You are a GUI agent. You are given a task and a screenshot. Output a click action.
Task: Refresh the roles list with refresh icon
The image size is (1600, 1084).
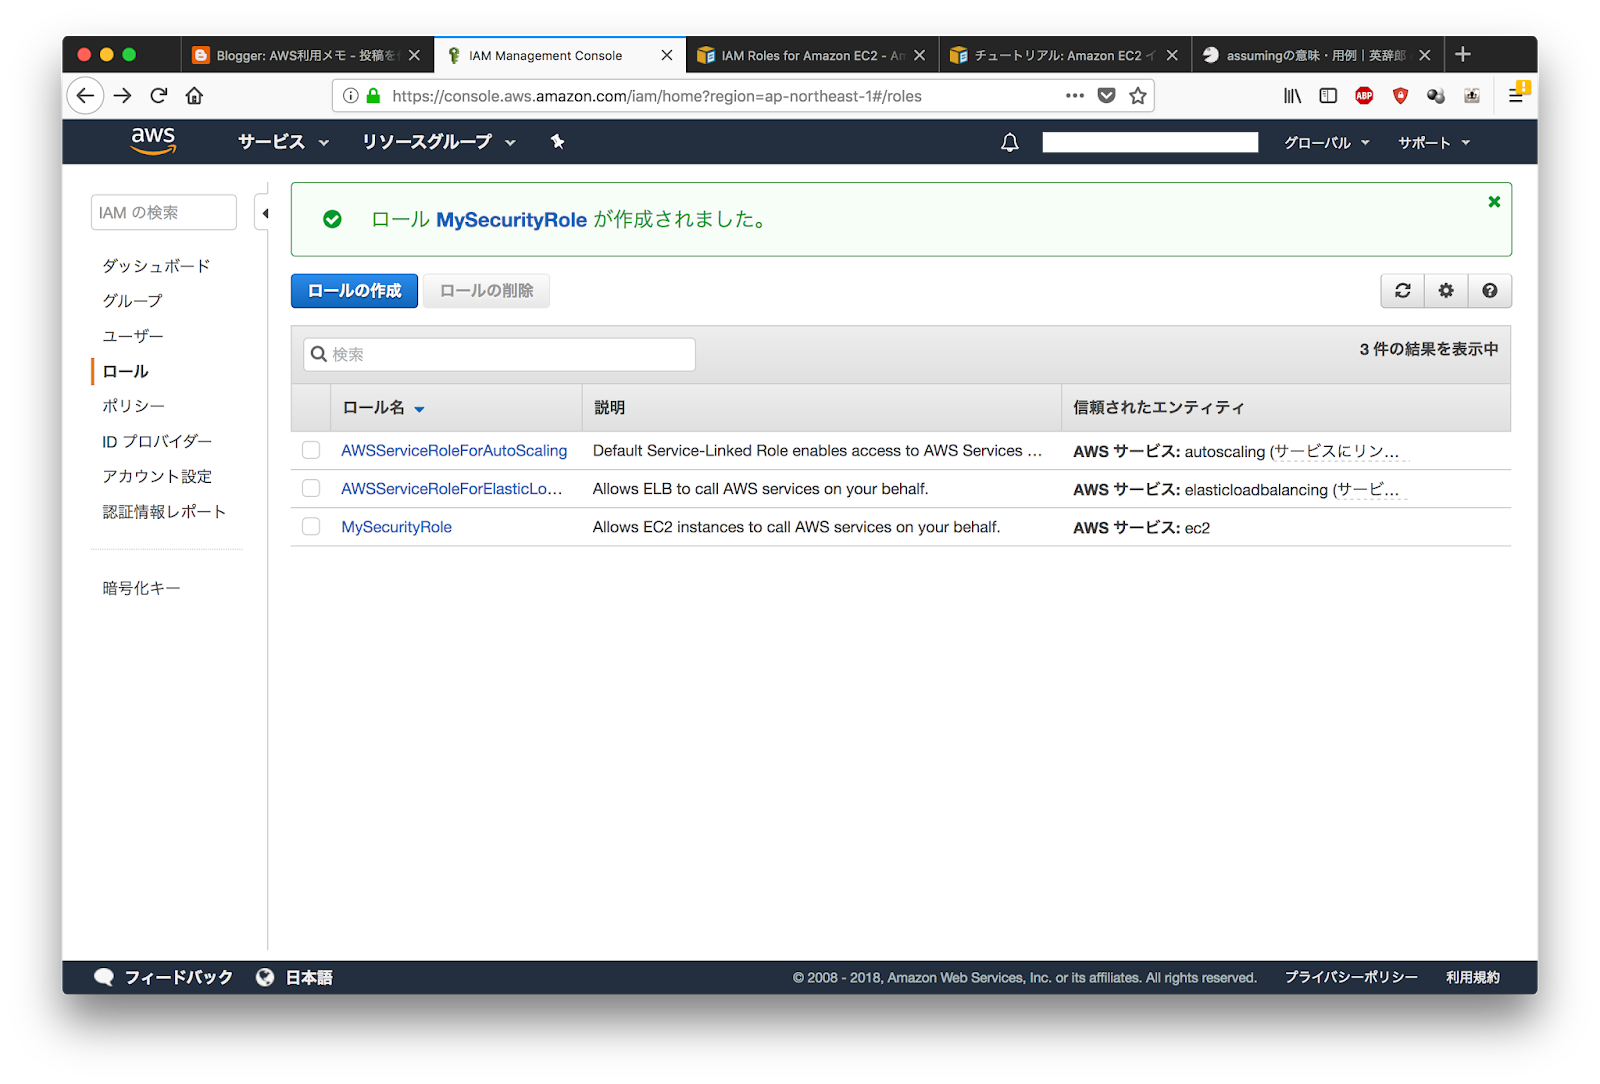(x=1403, y=291)
